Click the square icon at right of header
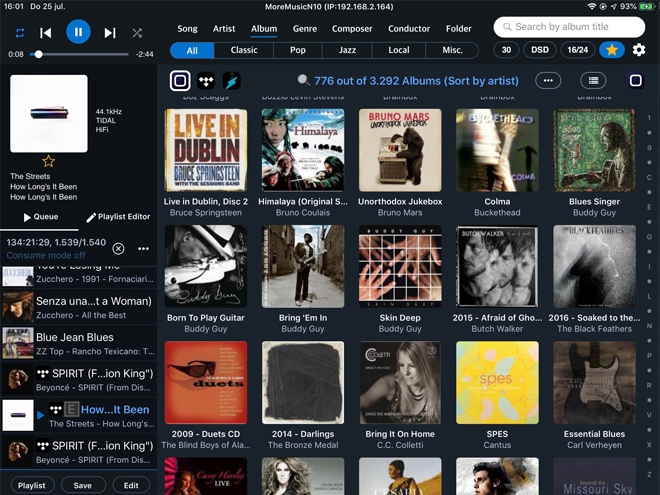This screenshot has width=660, height=495. 636,80
